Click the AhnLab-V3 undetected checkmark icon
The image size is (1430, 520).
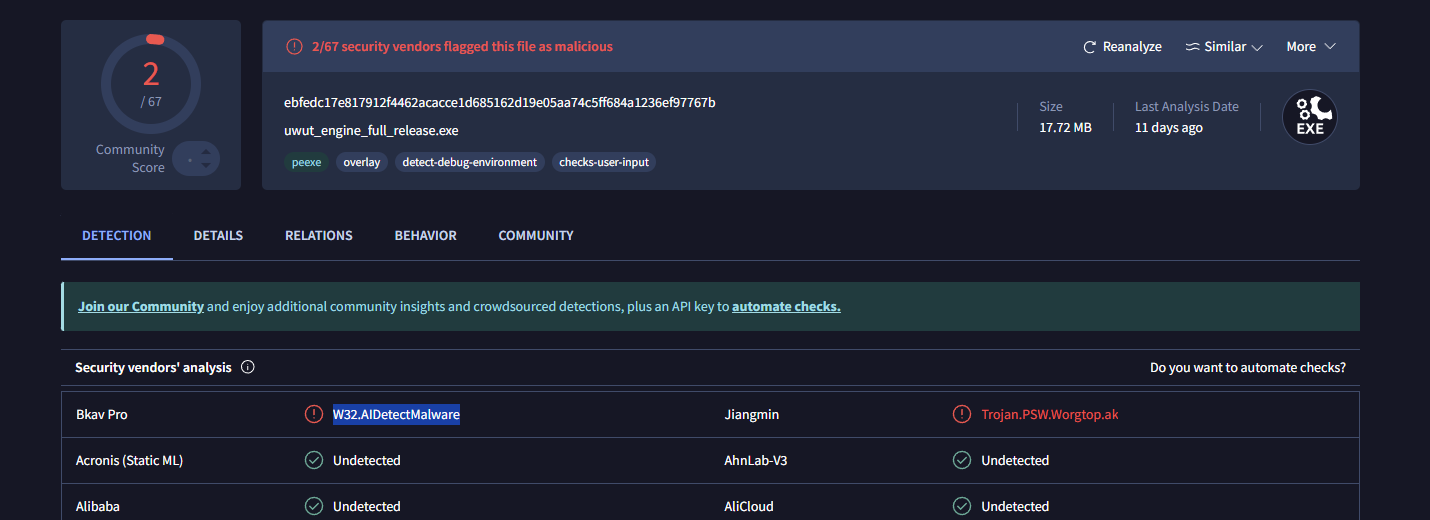click(962, 460)
